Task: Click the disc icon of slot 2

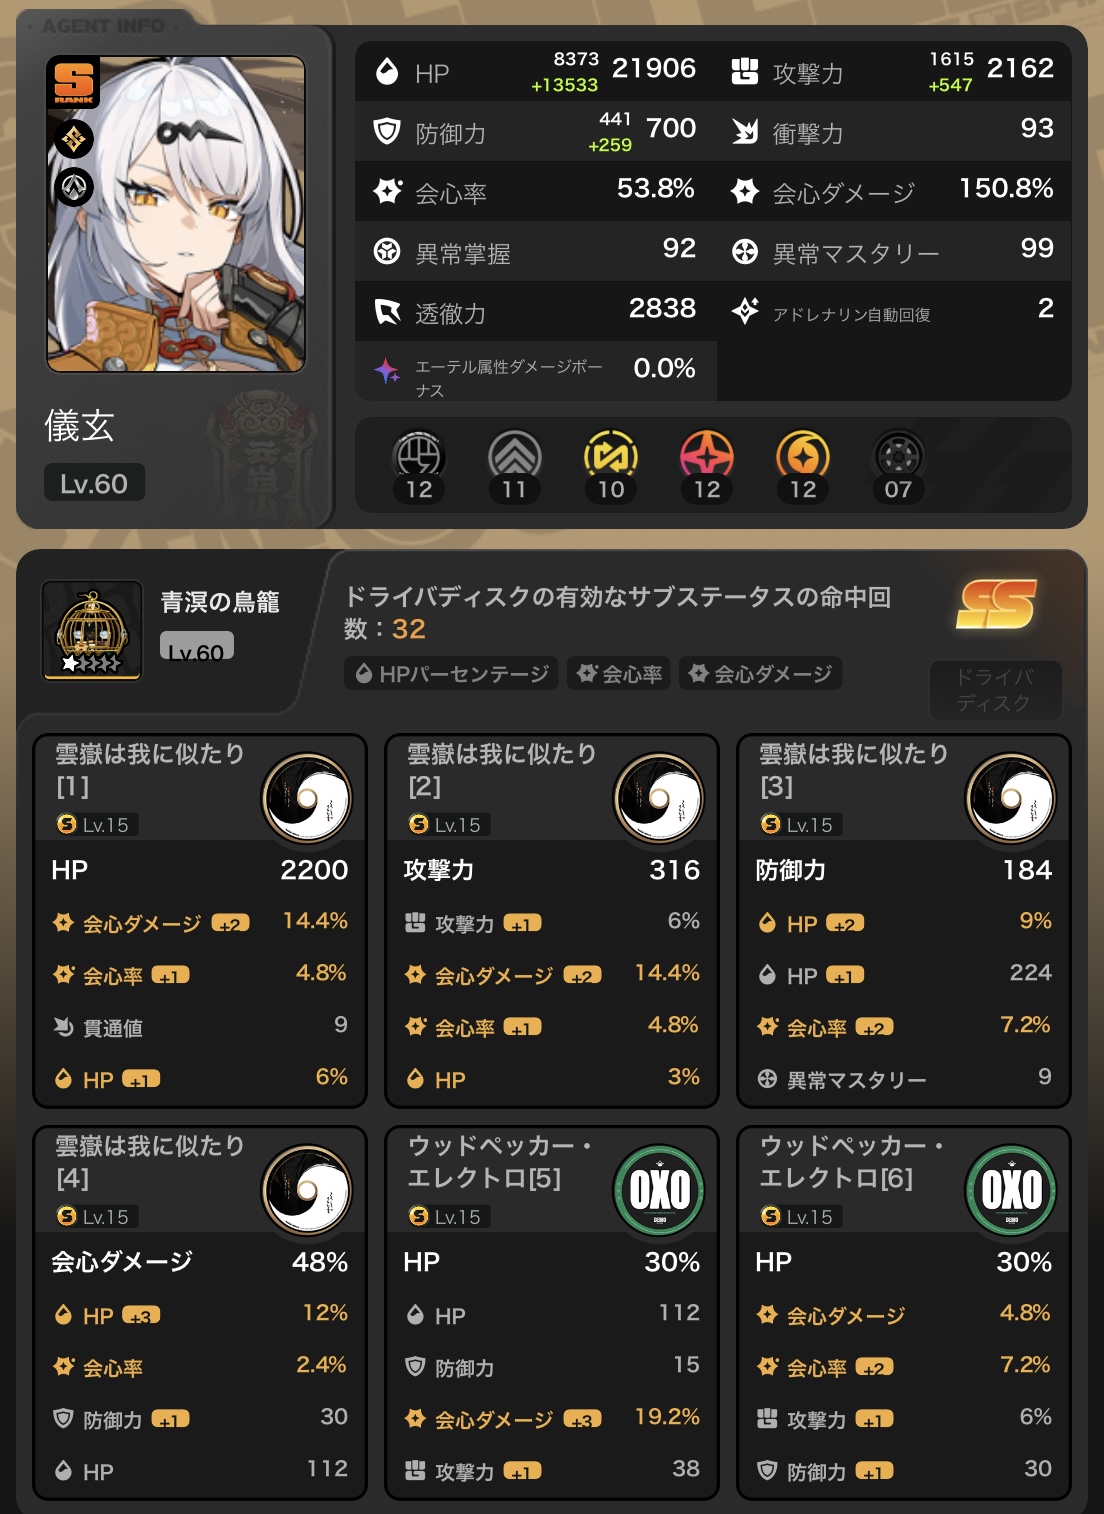Action: click(x=659, y=798)
